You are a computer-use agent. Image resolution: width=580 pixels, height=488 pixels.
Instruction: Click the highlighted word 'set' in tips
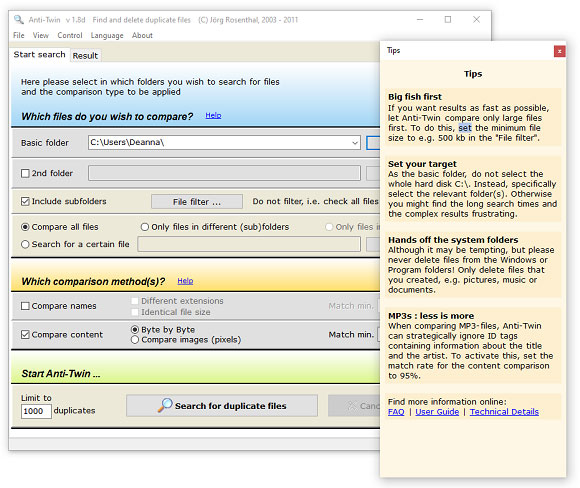click(x=465, y=128)
